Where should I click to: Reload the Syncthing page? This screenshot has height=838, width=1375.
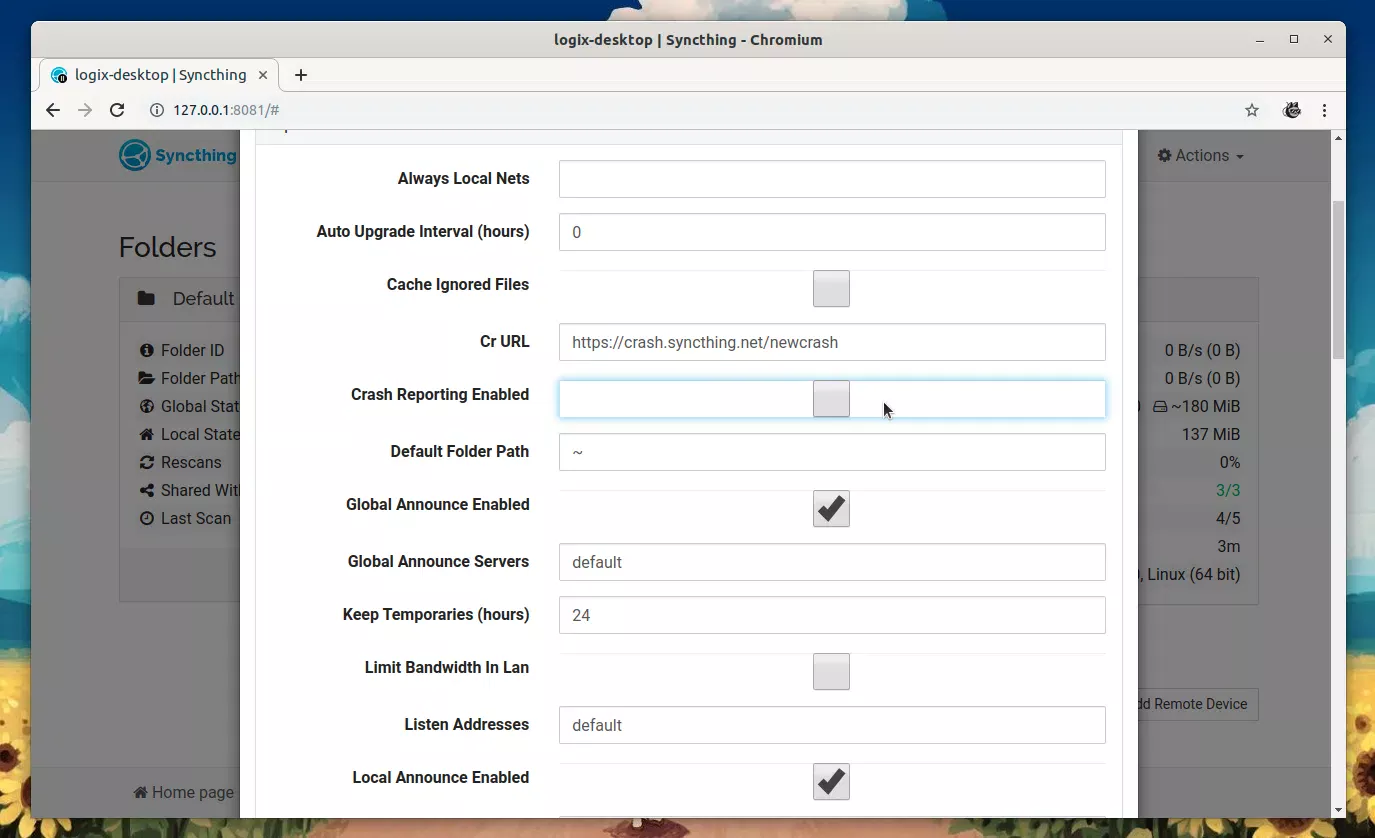point(117,110)
